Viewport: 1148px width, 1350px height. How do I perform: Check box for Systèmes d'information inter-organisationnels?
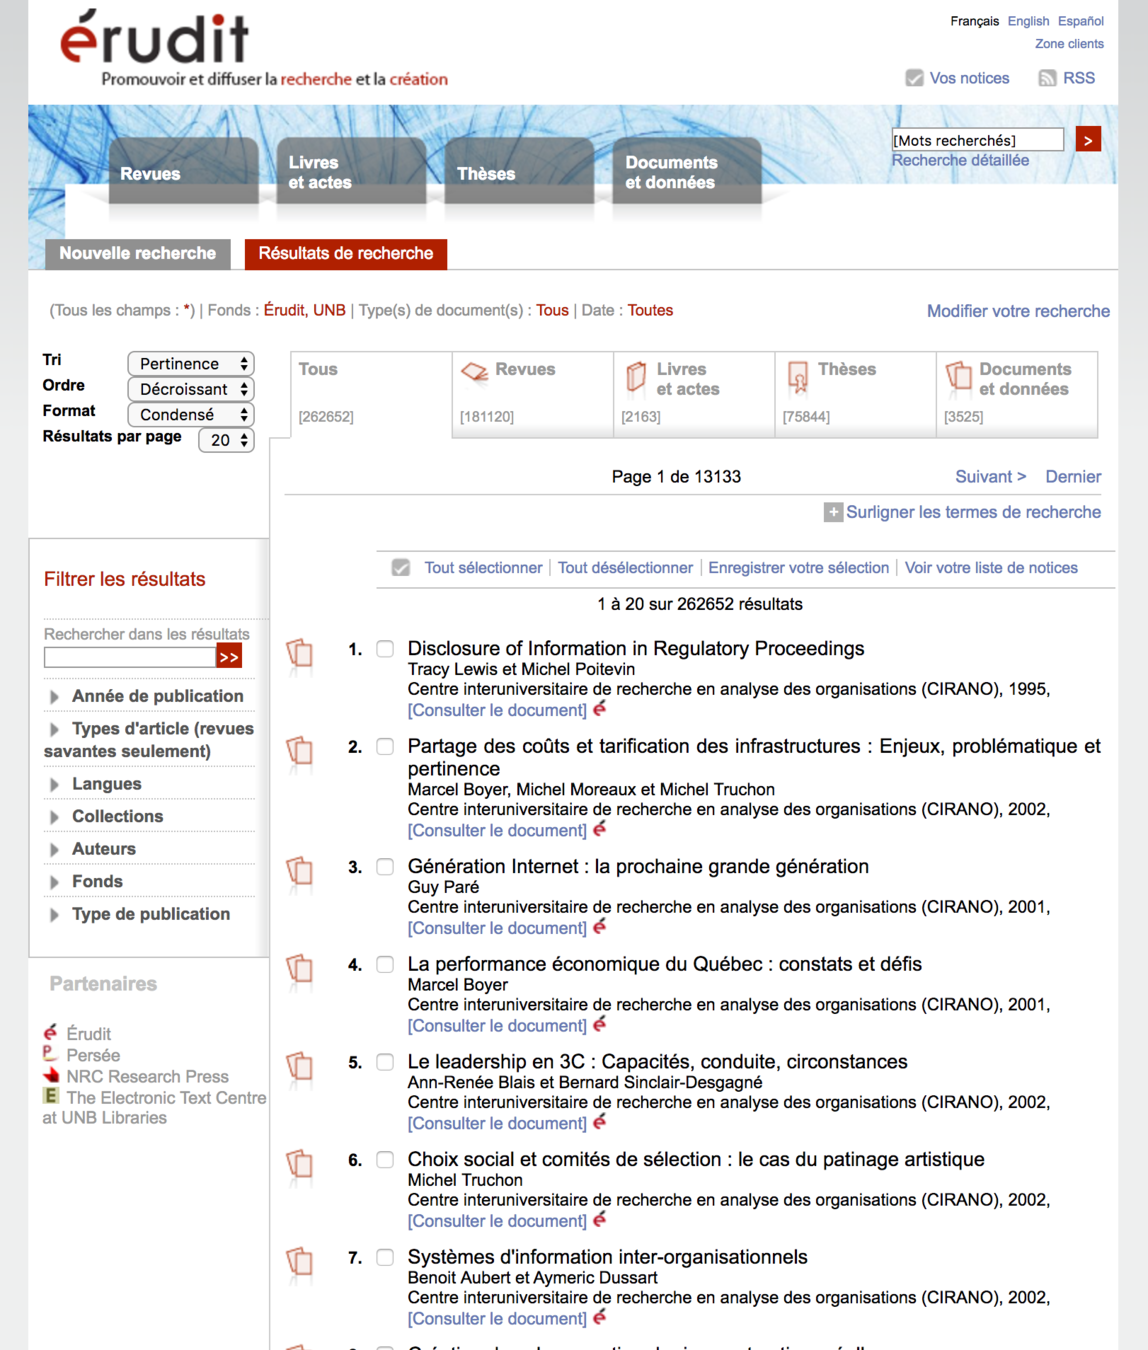pyautogui.click(x=385, y=1258)
